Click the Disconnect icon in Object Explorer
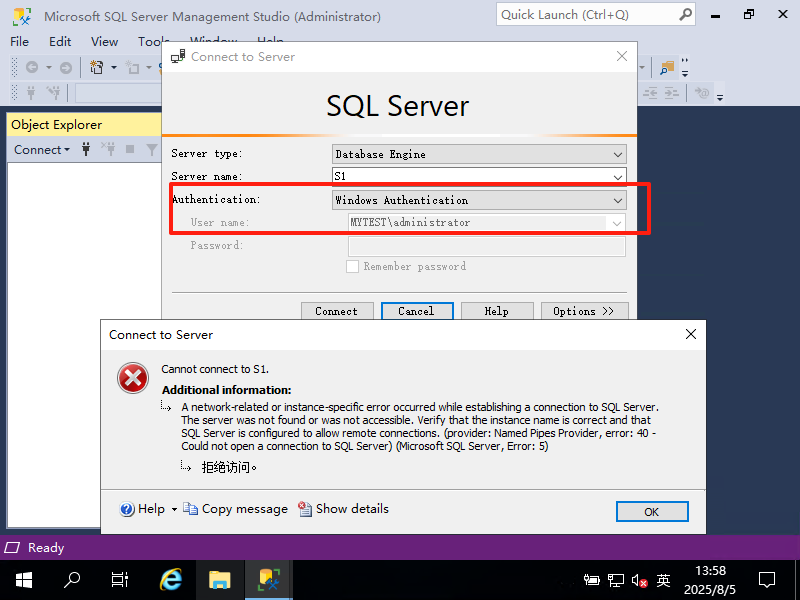 108,149
